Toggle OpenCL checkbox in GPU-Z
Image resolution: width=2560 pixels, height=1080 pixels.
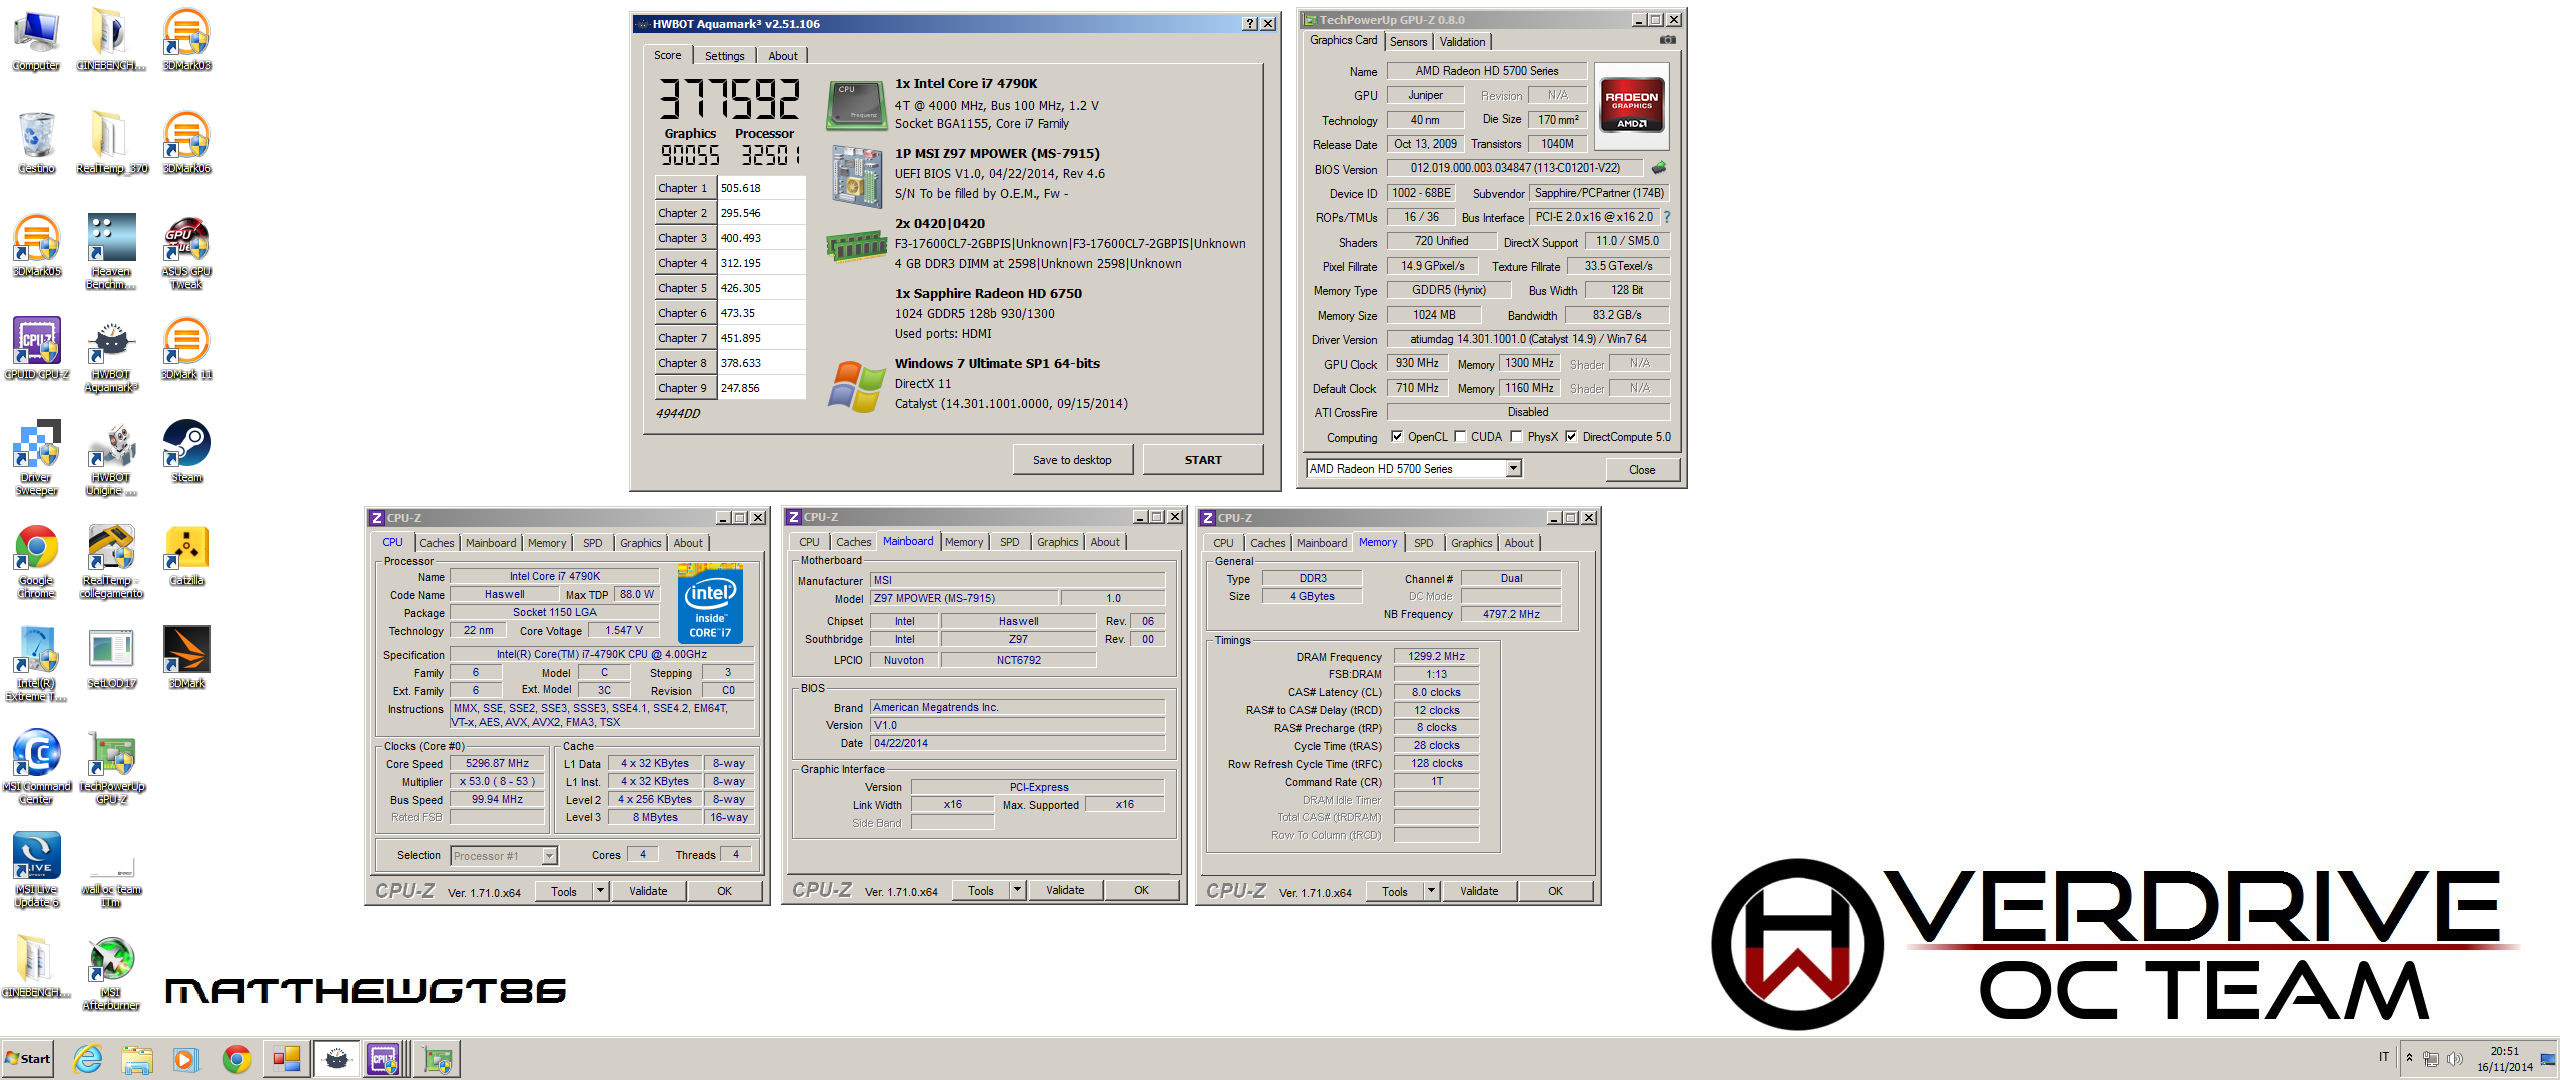point(1397,437)
